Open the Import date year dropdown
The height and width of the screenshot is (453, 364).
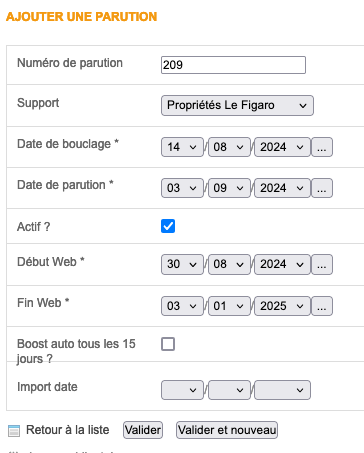coord(282,390)
